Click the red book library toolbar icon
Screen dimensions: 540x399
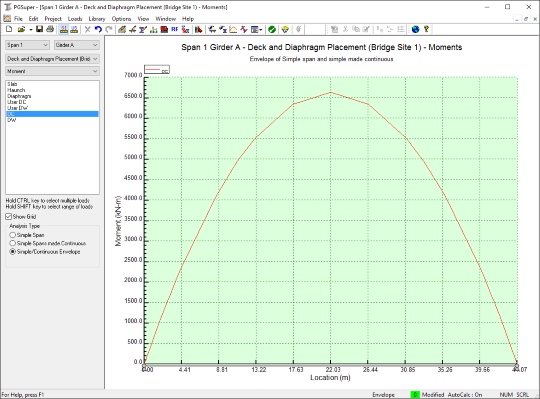[x=164, y=29]
